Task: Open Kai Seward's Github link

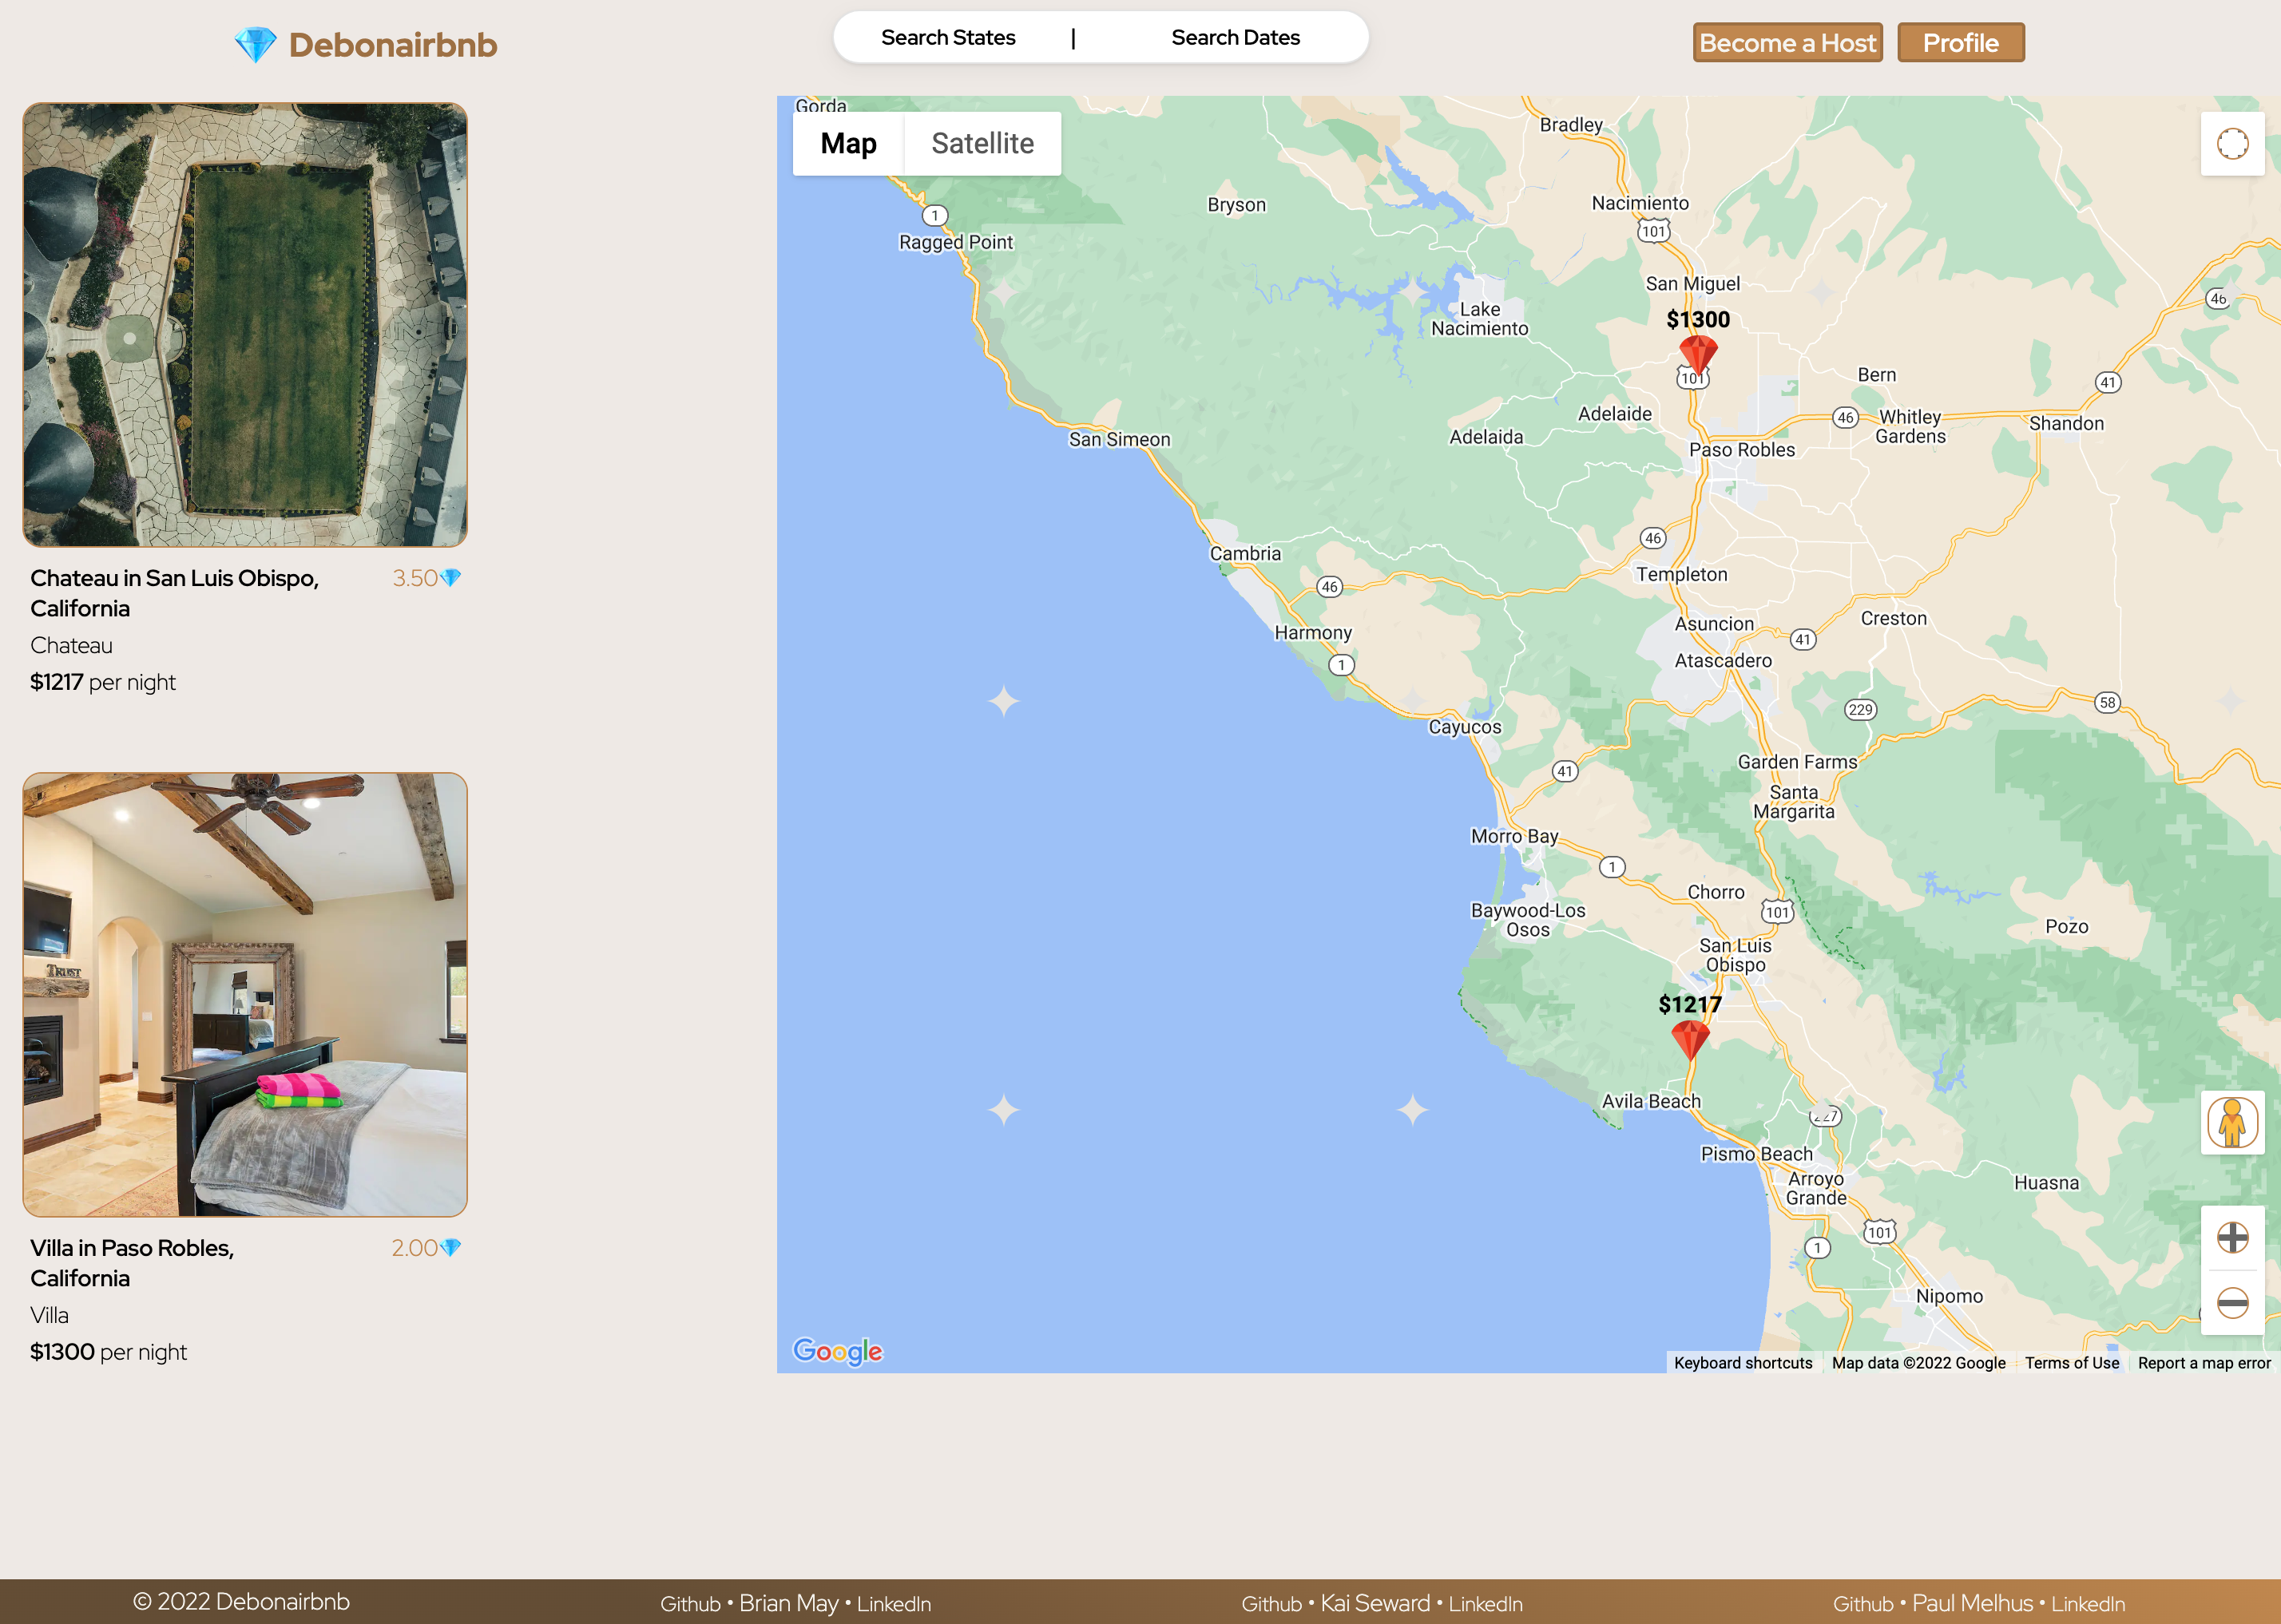Action: [x=1271, y=1604]
